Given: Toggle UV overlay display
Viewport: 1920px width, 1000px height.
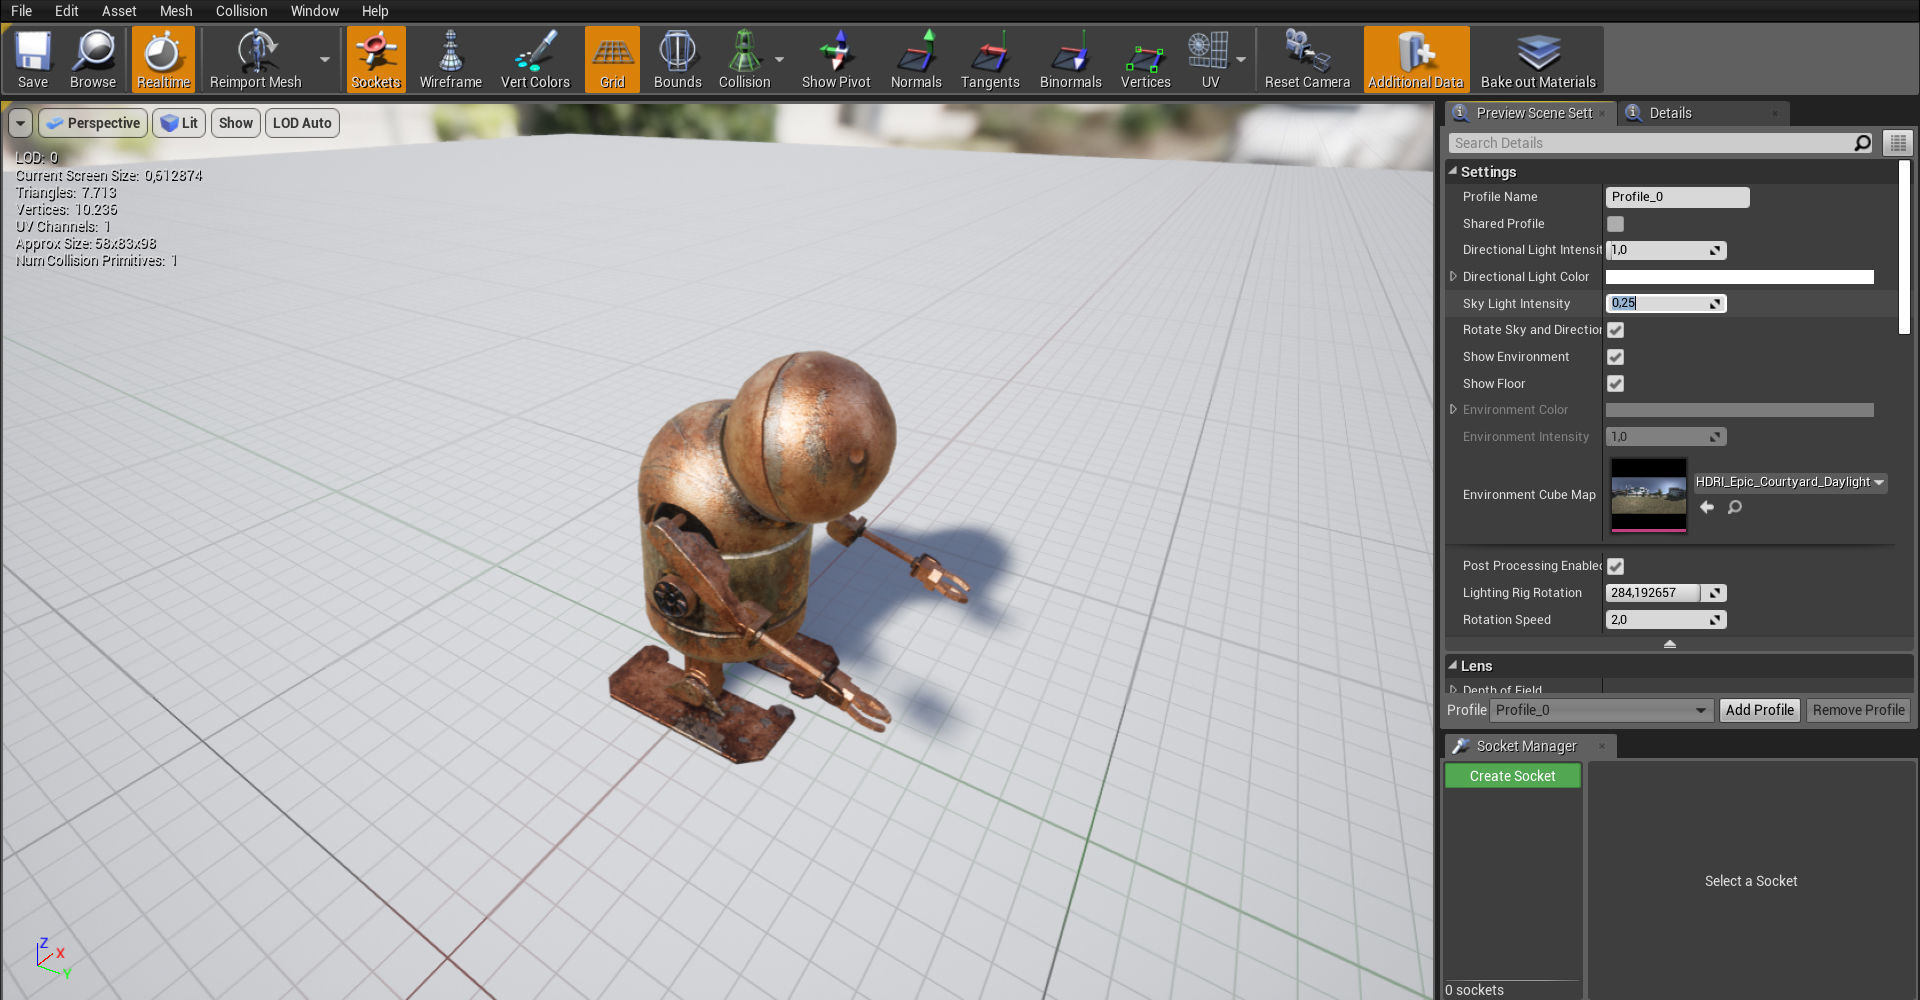Looking at the screenshot, I should tap(1210, 60).
